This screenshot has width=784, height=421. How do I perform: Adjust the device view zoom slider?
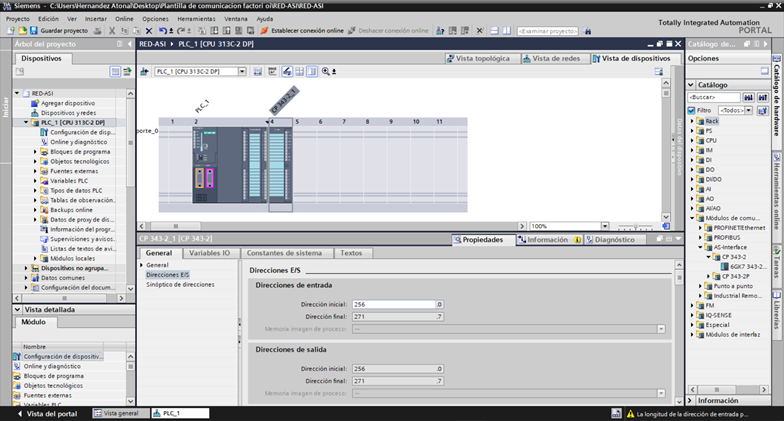click(x=635, y=226)
